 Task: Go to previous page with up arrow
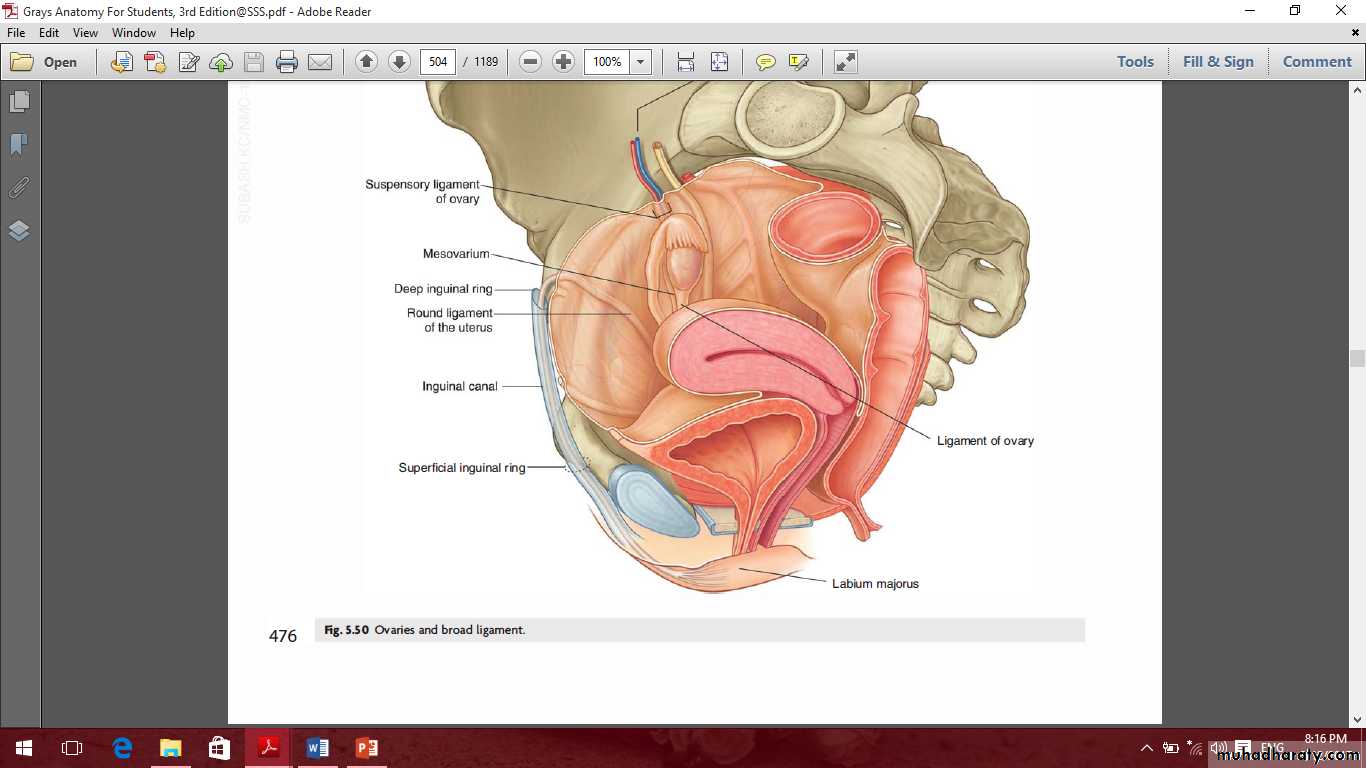[x=366, y=62]
